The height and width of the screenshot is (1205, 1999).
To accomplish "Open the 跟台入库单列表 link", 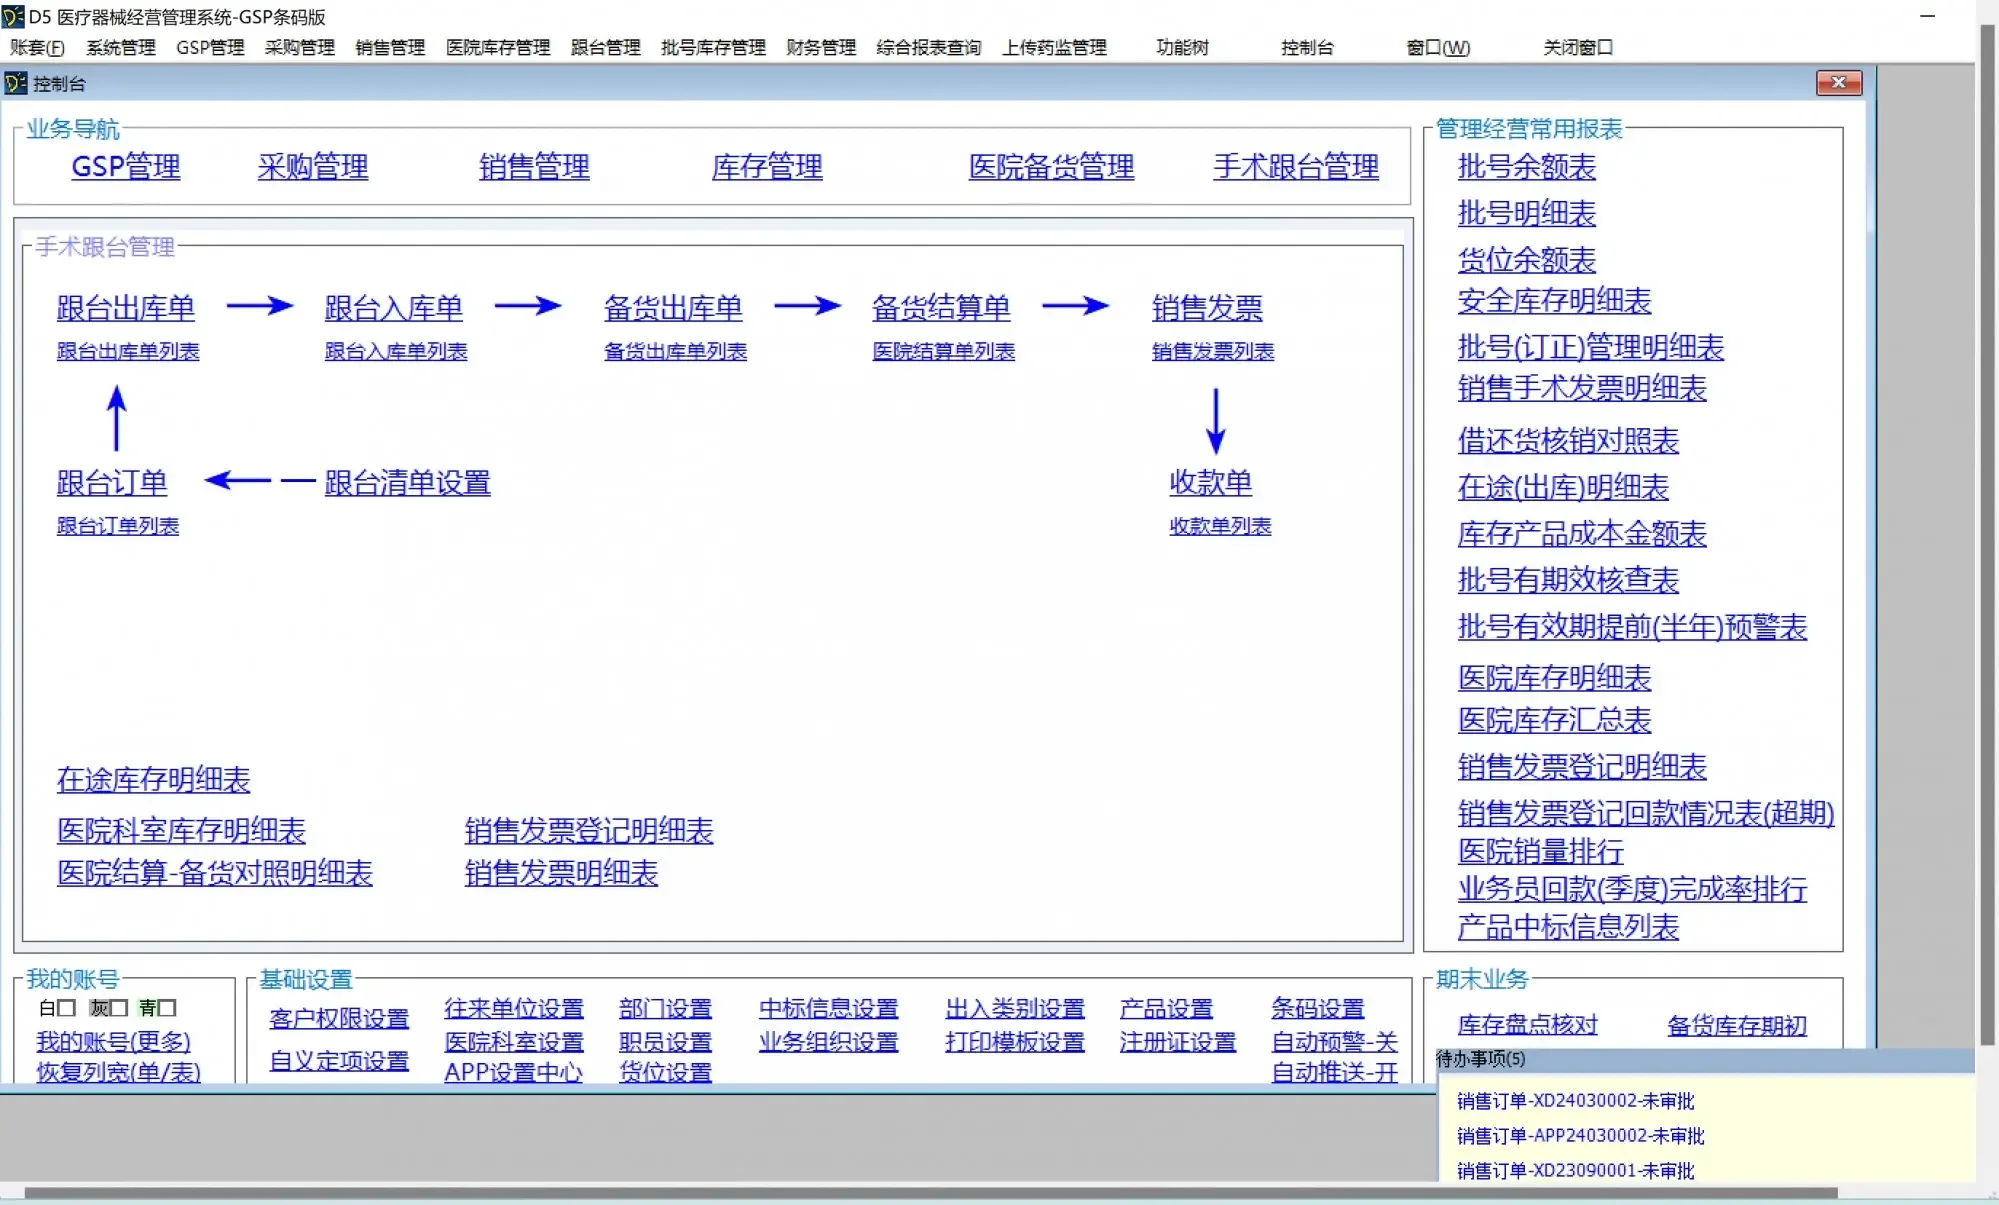I will 396,351.
